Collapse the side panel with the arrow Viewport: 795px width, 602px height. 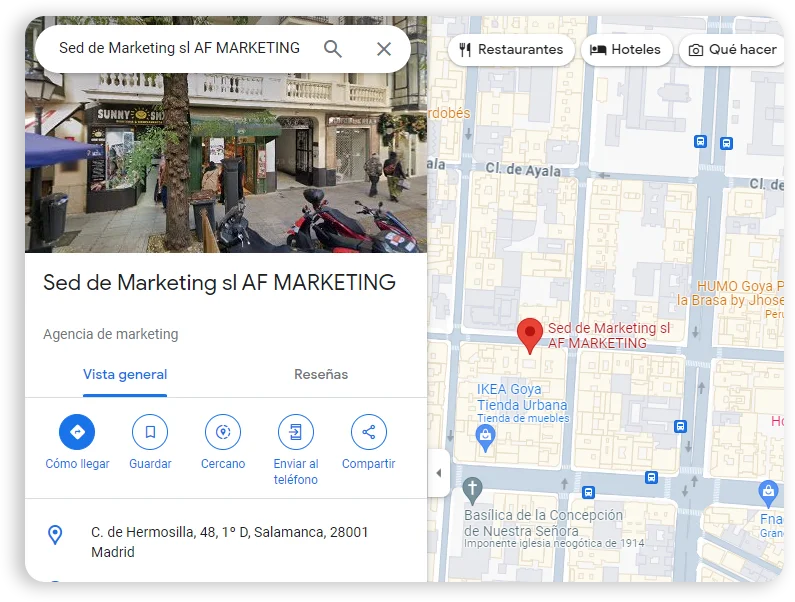click(439, 473)
